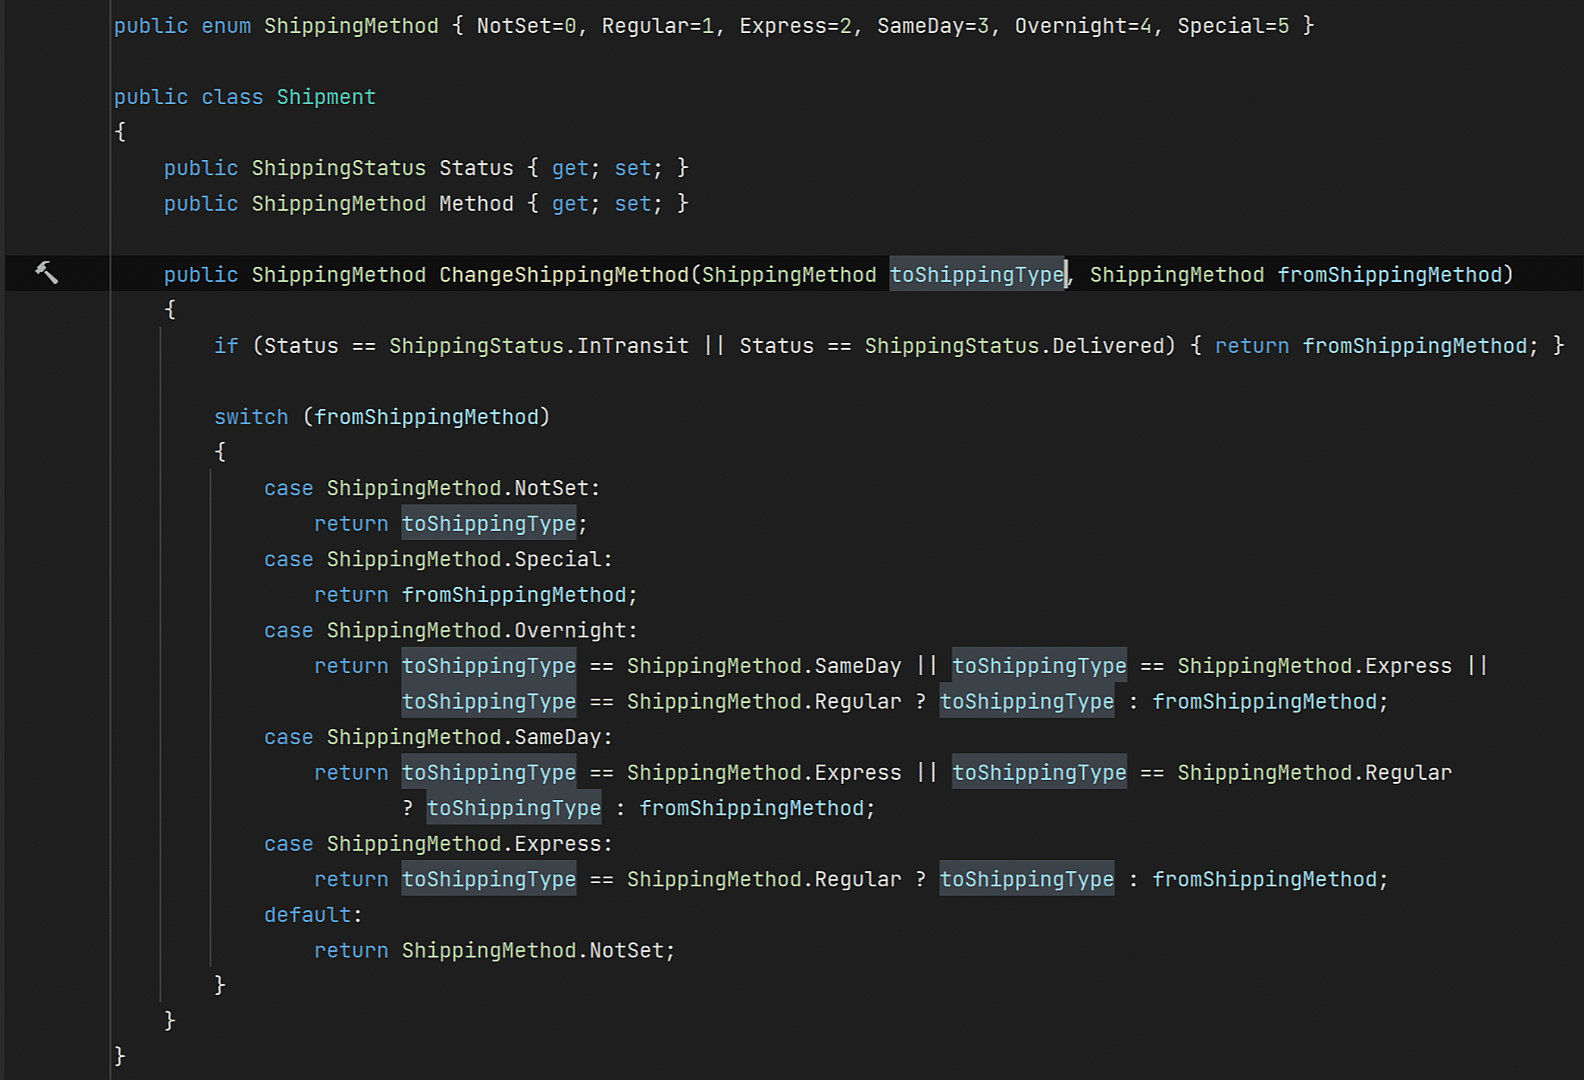Click the case ShippingMethod.Overnight label
Viewport: 1584px width, 1080px height.
coord(450,631)
